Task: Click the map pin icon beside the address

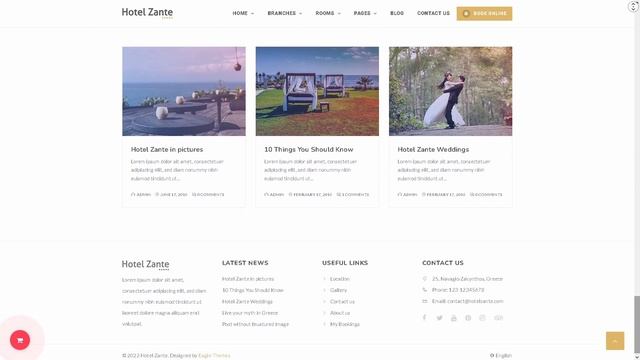Action: pyautogui.click(x=424, y=279)
